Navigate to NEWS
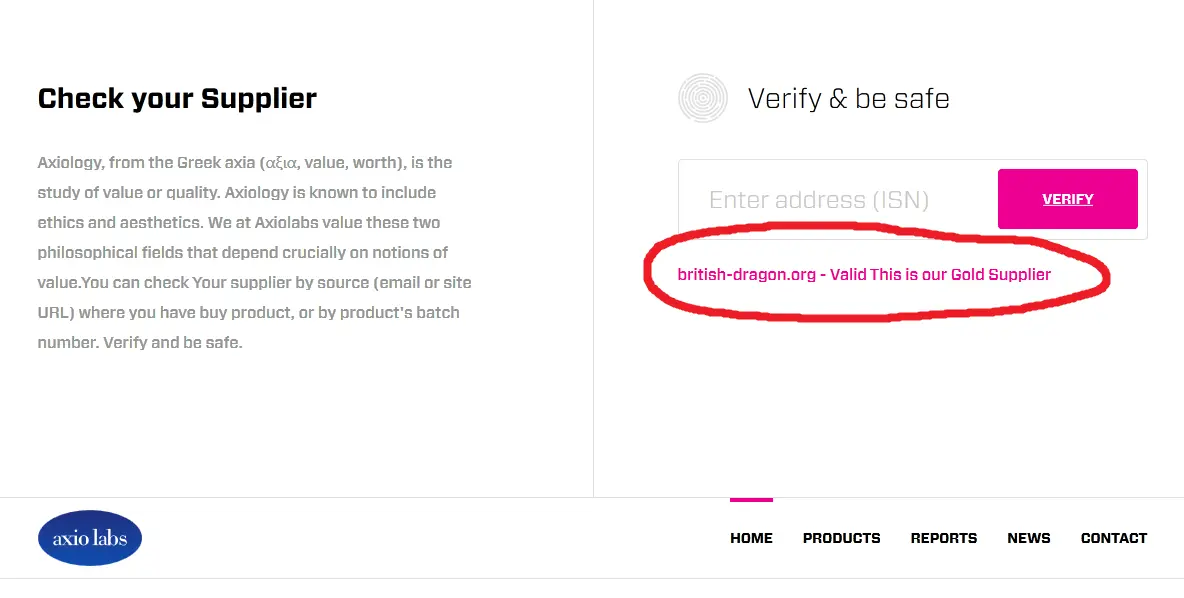Screen dimensions: 1184x598 click(1028, 538)
